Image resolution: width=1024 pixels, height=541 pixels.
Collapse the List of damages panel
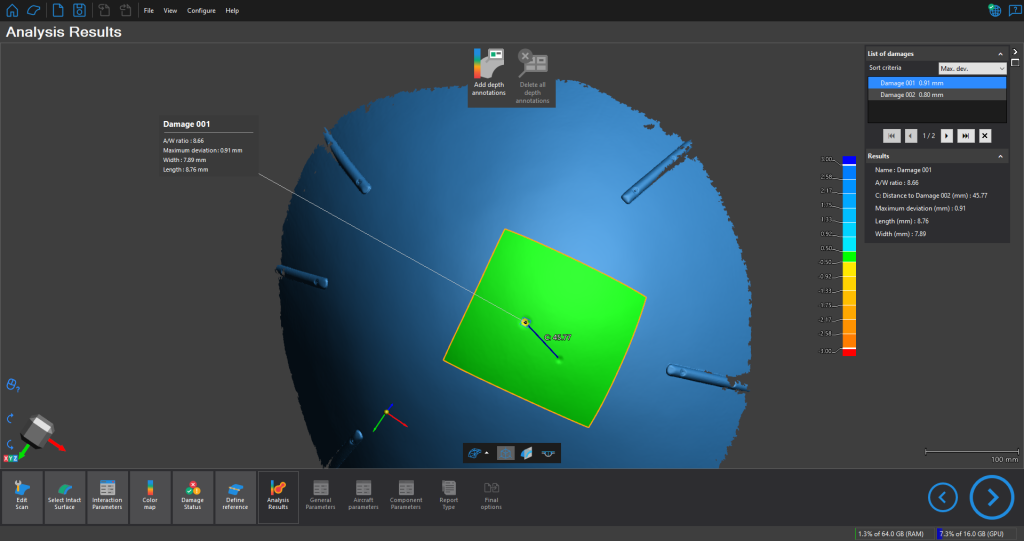[1000, 53]
